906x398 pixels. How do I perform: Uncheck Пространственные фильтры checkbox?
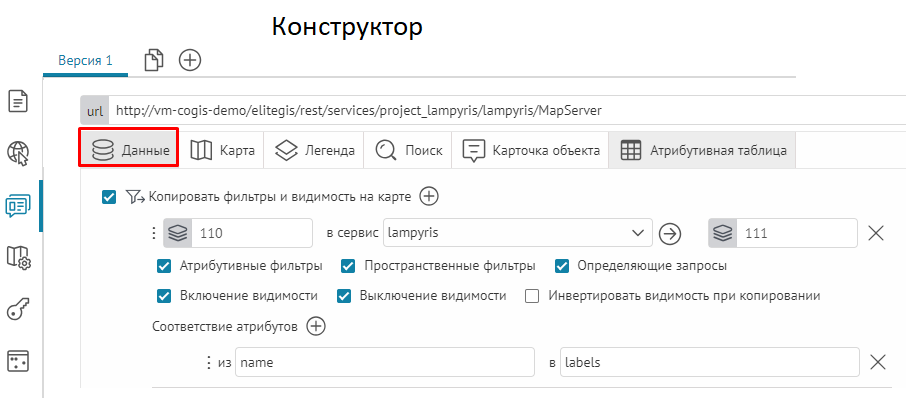point(348,266)
